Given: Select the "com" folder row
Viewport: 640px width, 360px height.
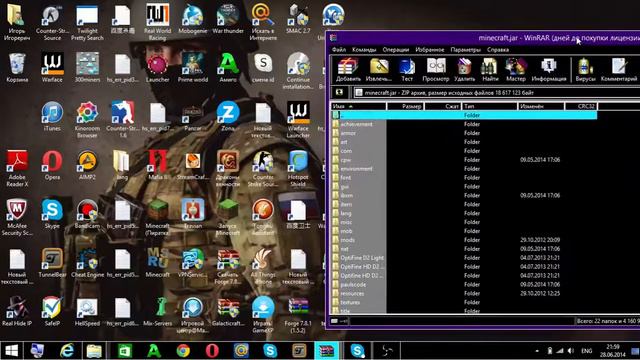Looking at the screenshot, I should (x=464, y=151).
